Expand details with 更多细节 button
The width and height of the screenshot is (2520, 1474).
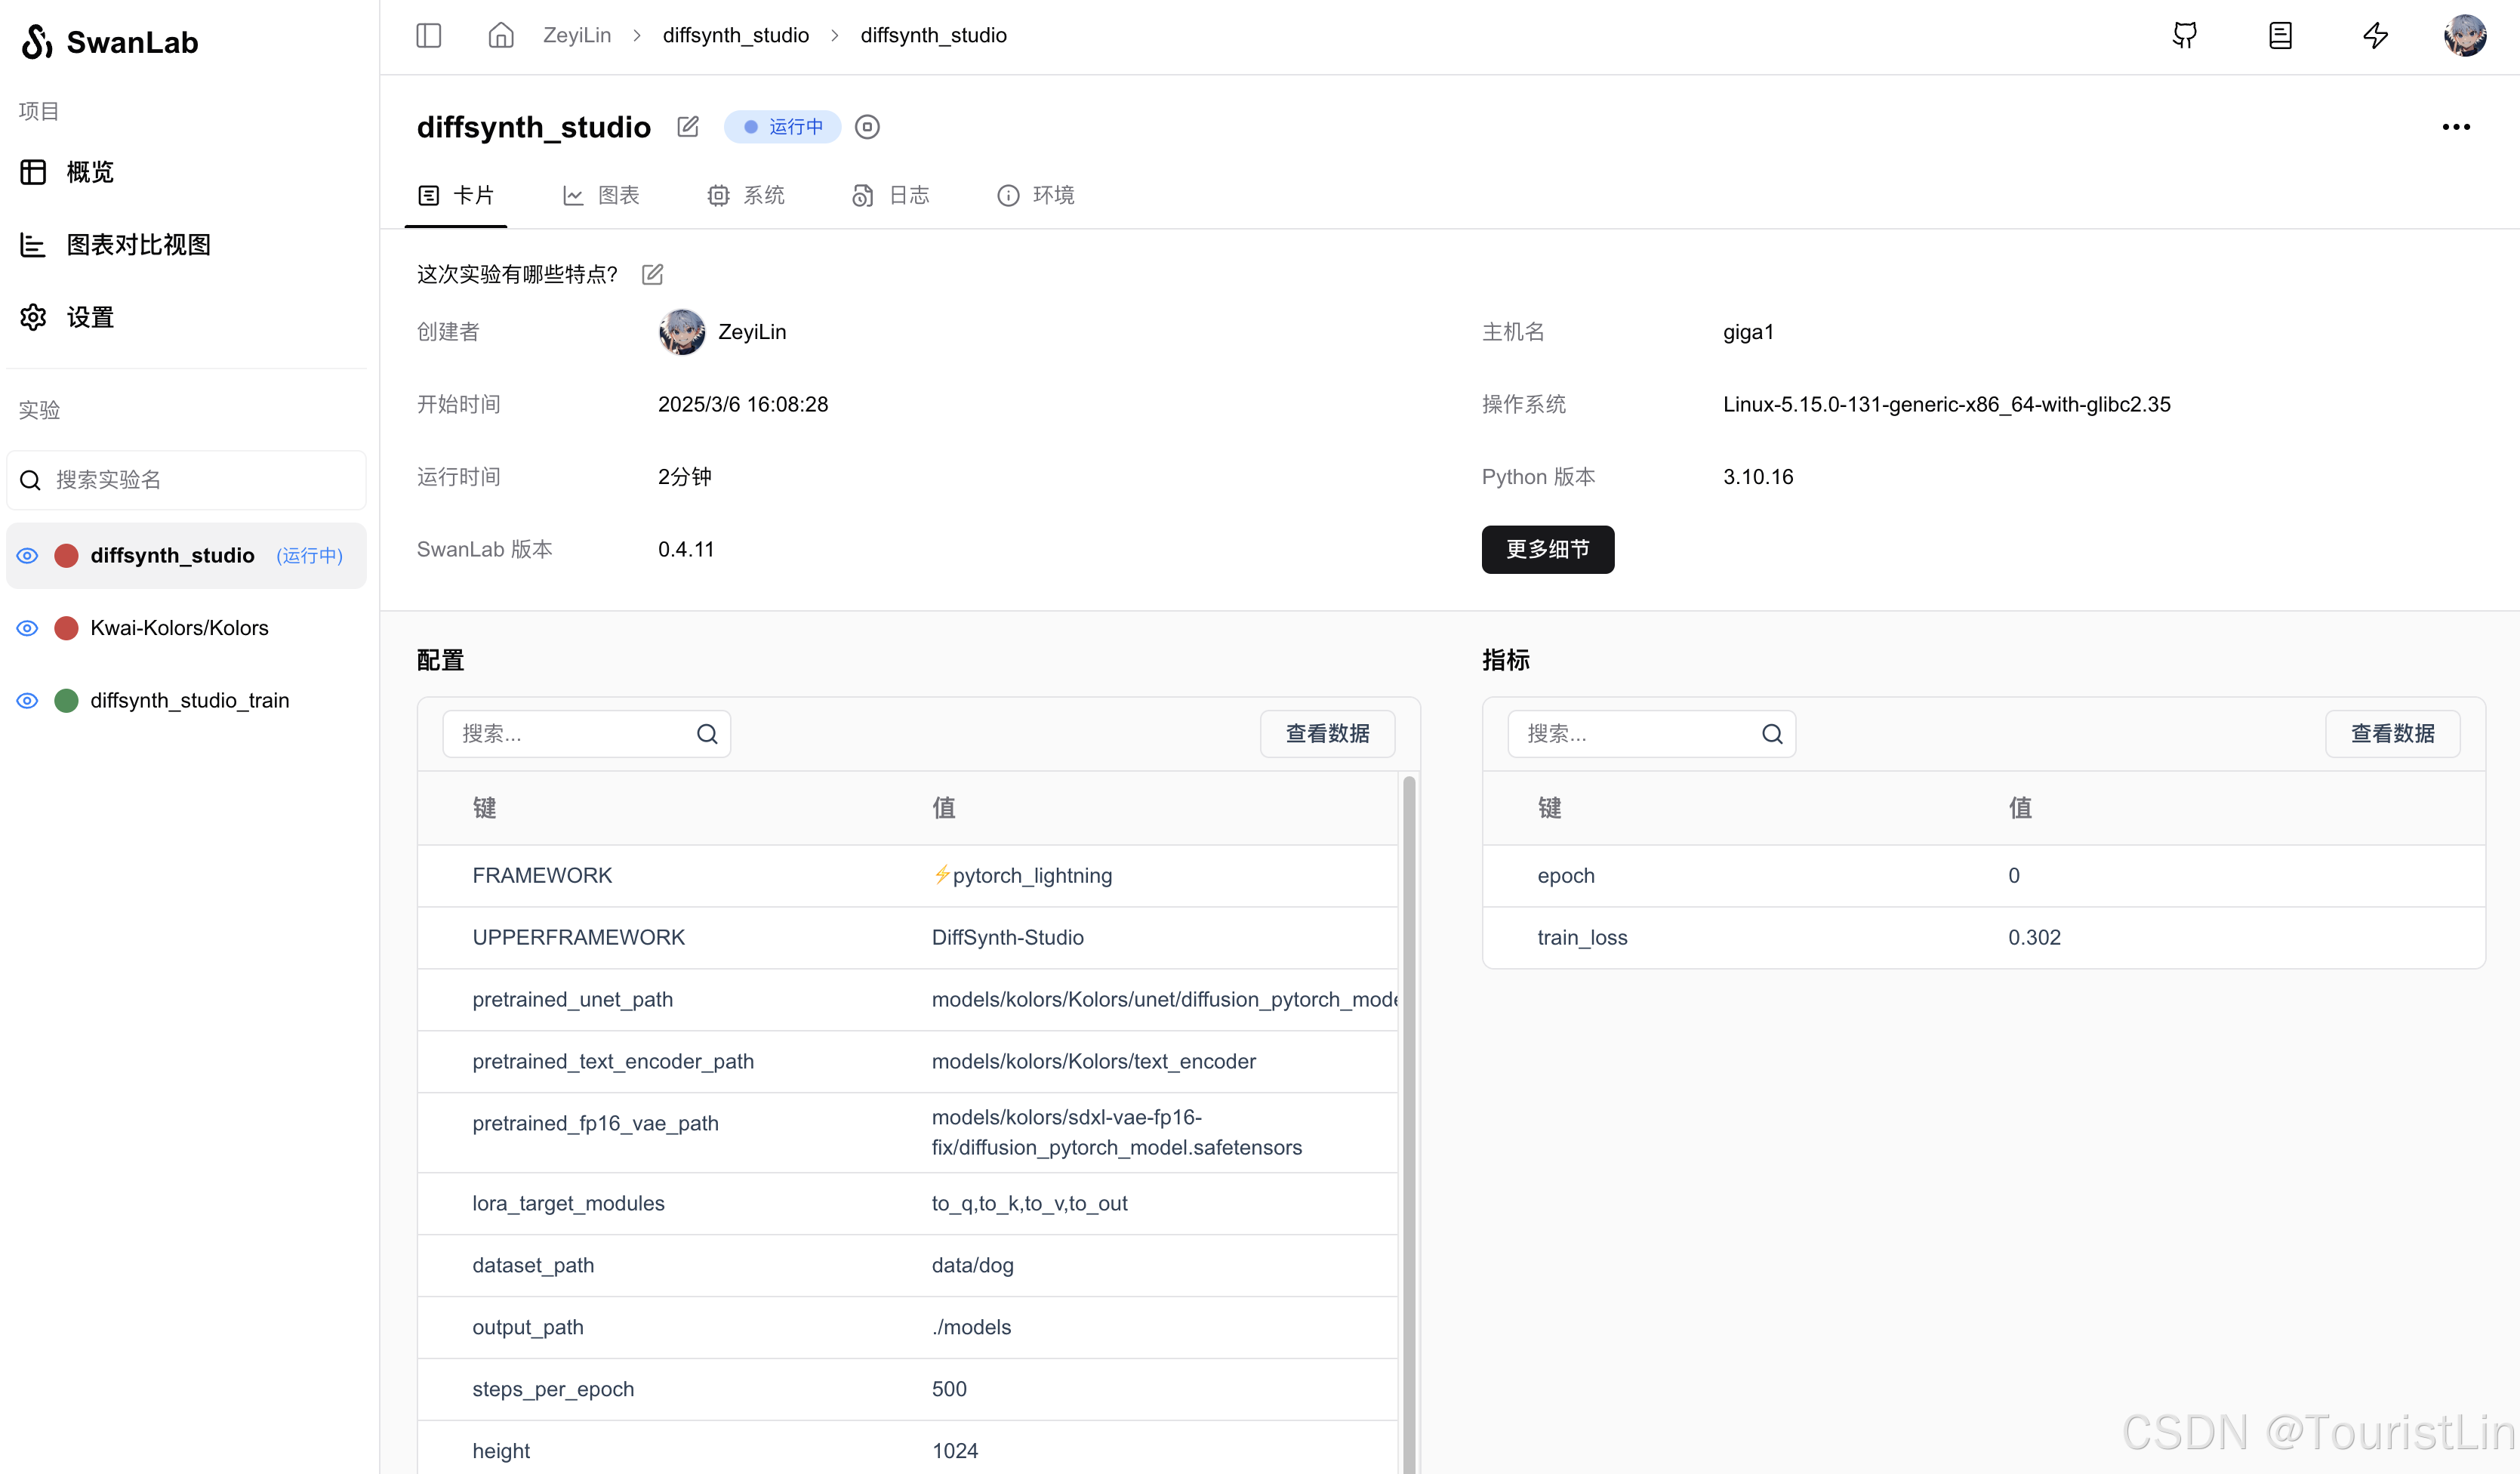(x=1547, y=549)
